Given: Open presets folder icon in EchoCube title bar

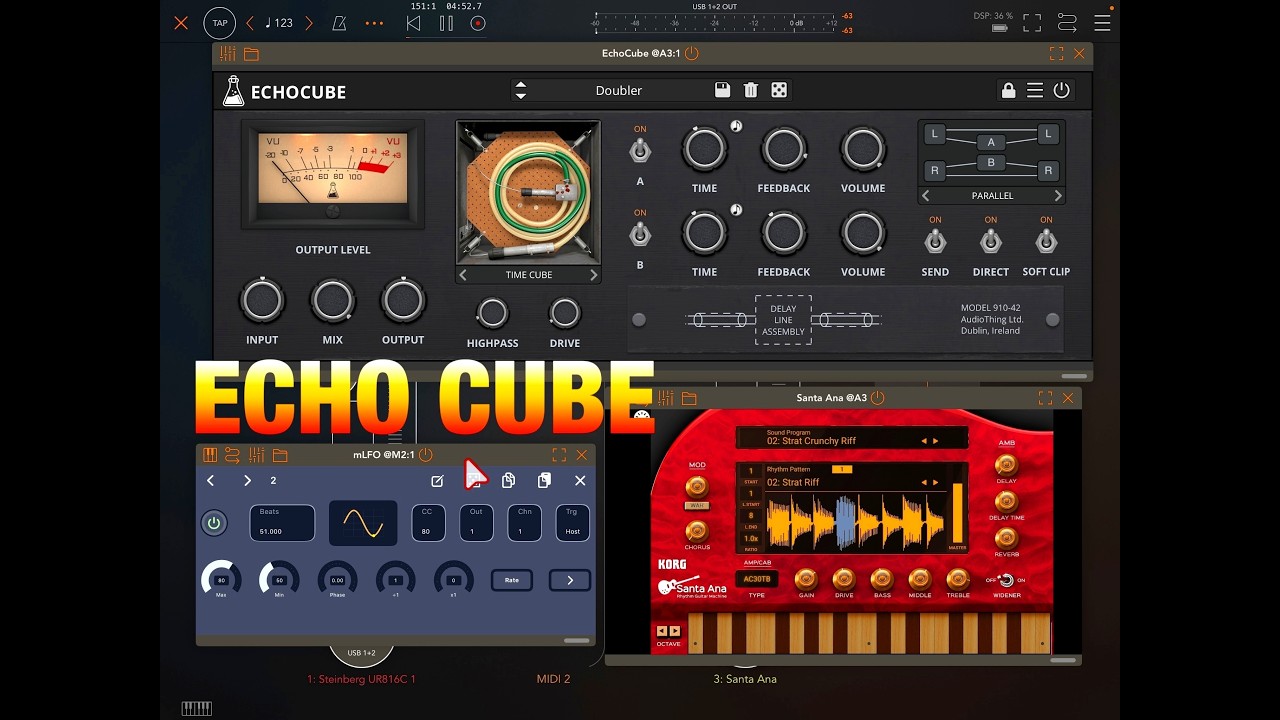Looking at the screenshot, I should (251, 54).
